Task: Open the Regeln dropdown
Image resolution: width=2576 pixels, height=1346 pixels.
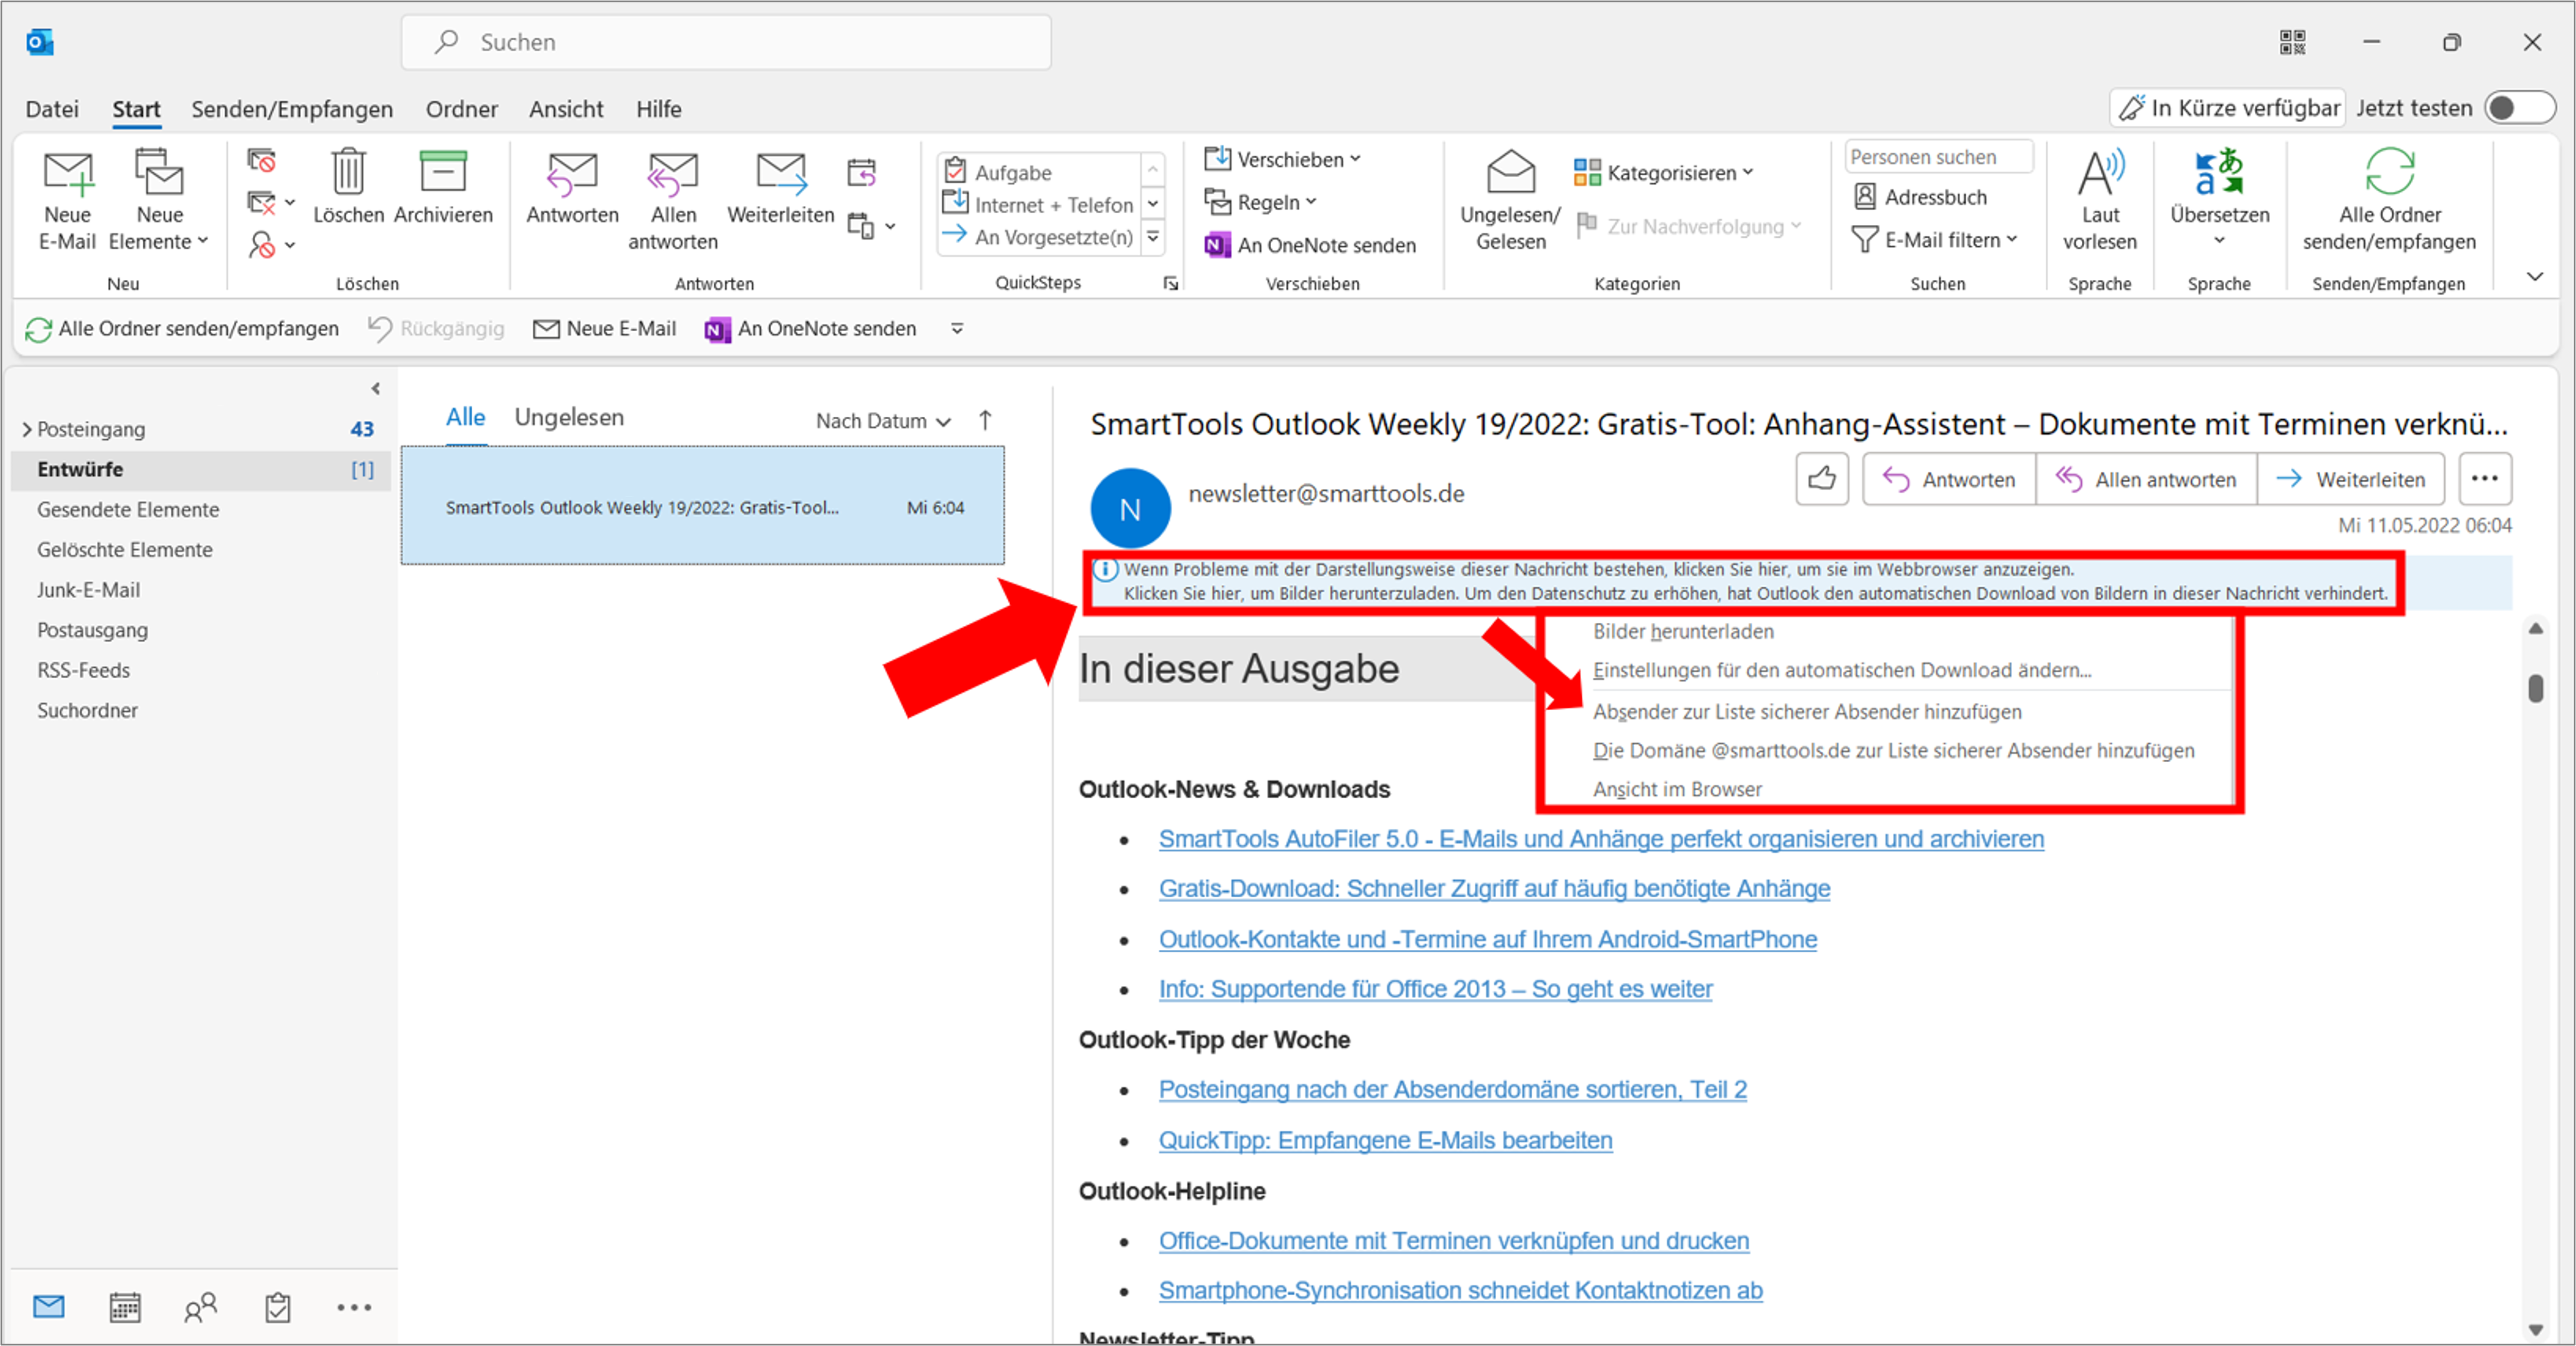Action: point(1260,202)
